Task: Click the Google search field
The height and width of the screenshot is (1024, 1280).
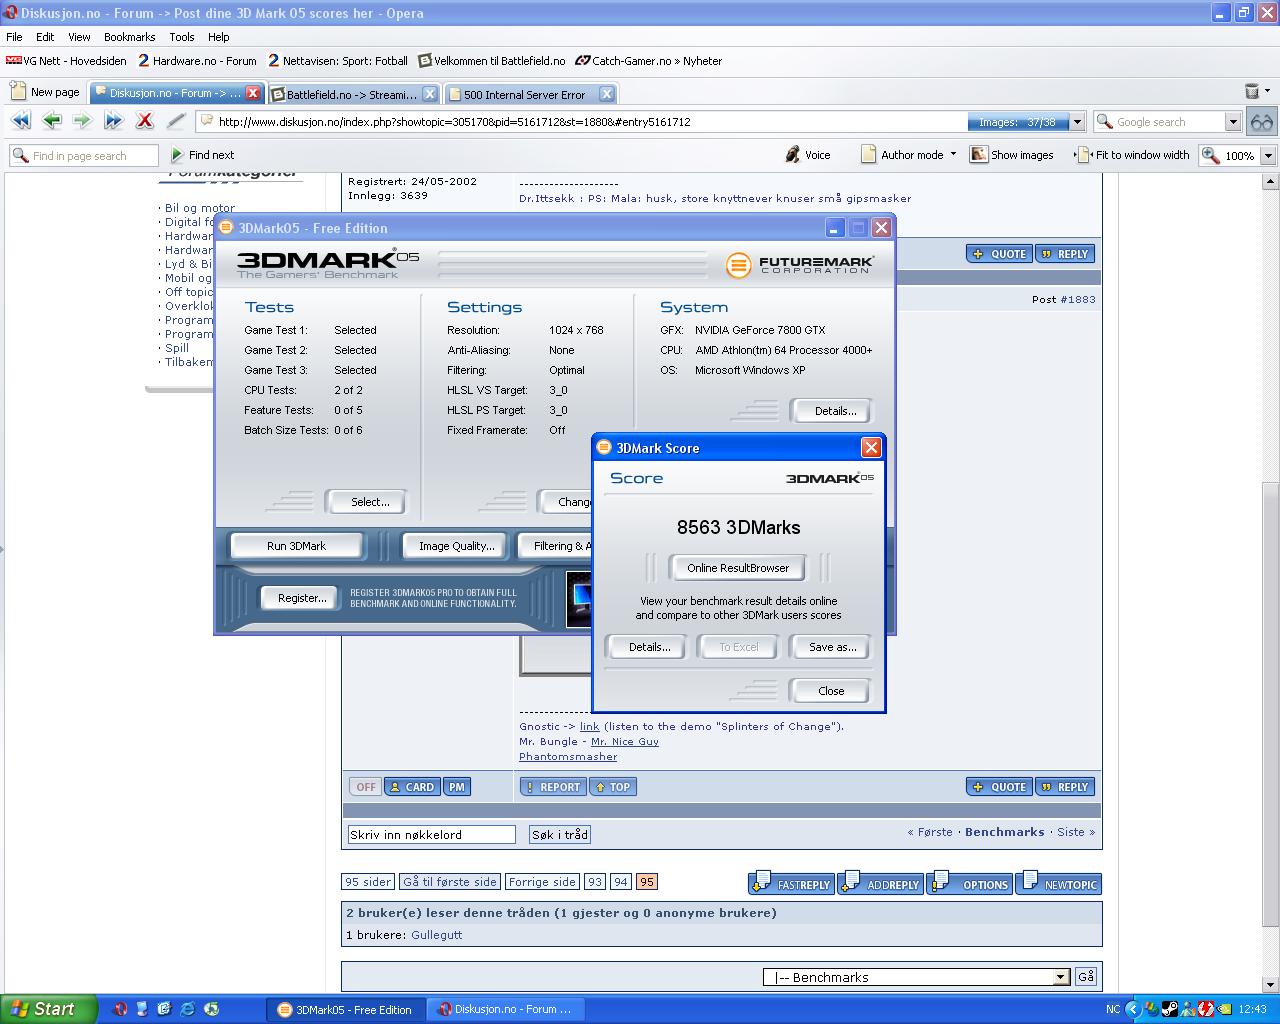Action: (x=1160, y=122)
